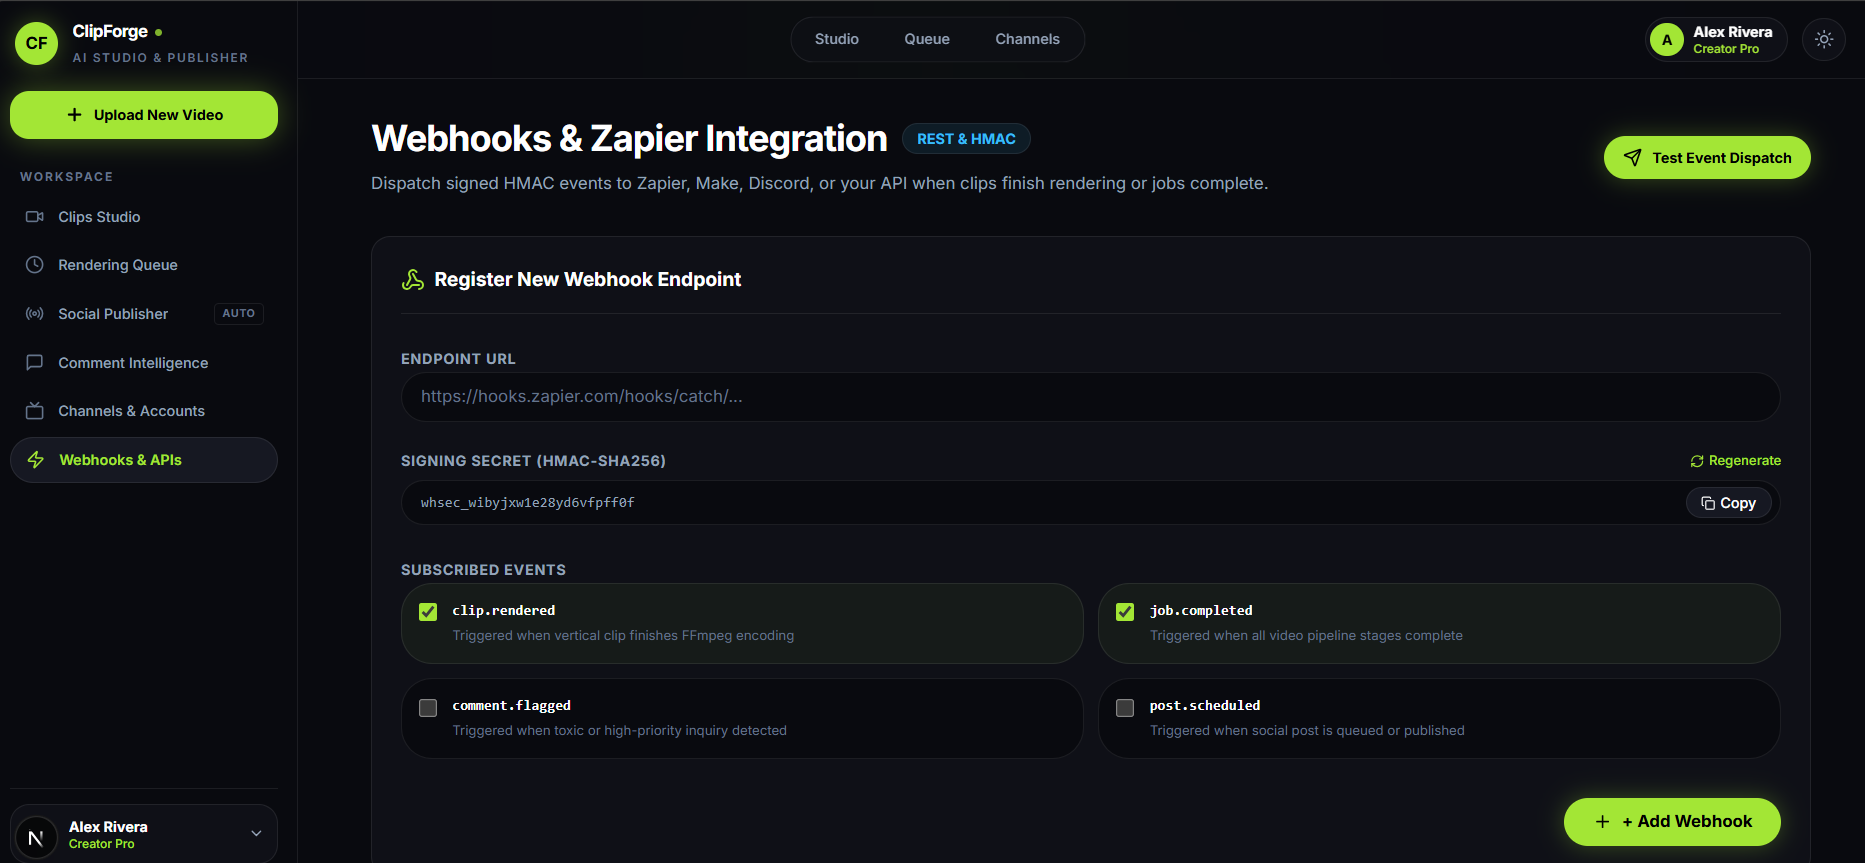Viewport: 1865px width, 863px height.
Task: Open the Alex Rivera Creator Pro profile pill
Action: 1716,40
